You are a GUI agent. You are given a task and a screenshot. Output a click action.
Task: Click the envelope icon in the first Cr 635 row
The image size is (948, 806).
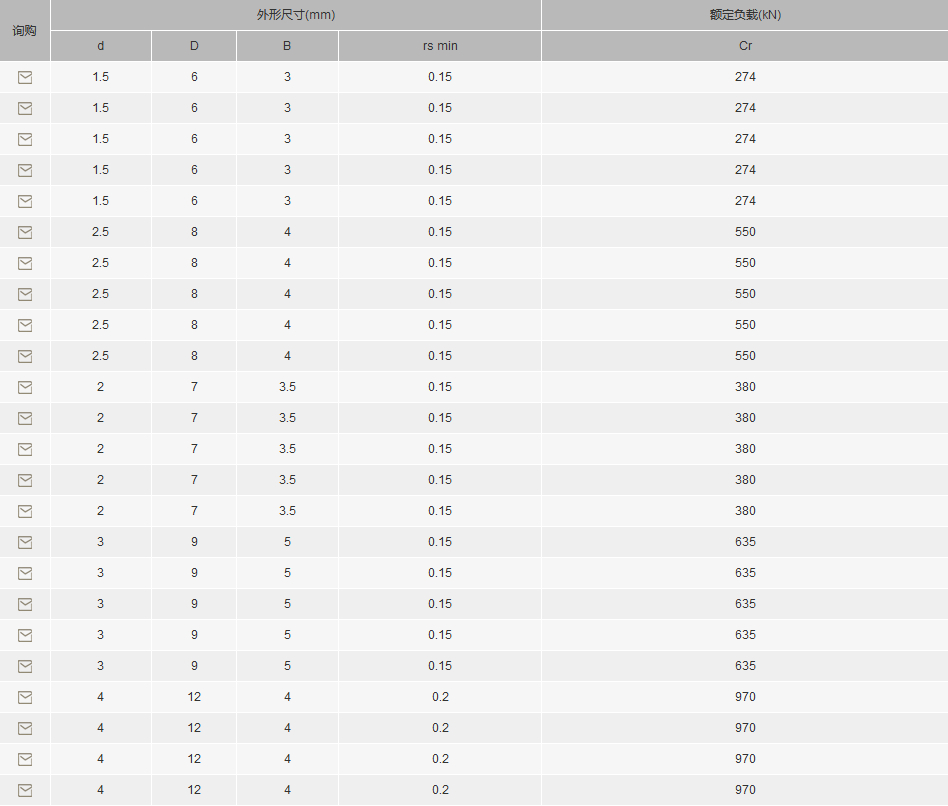tap(25, 542)
